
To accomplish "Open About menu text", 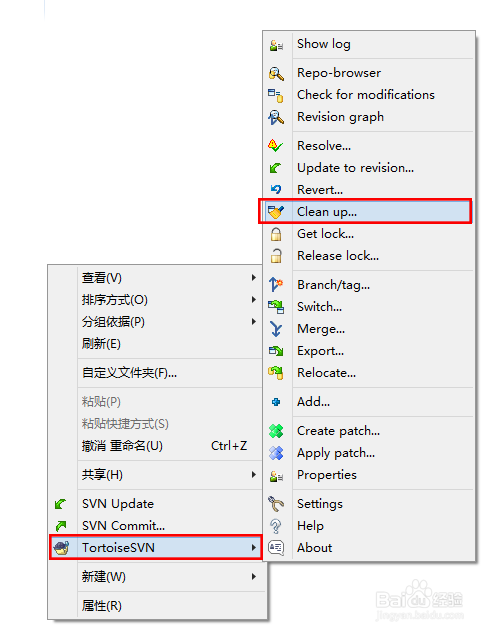I will 315,548.
